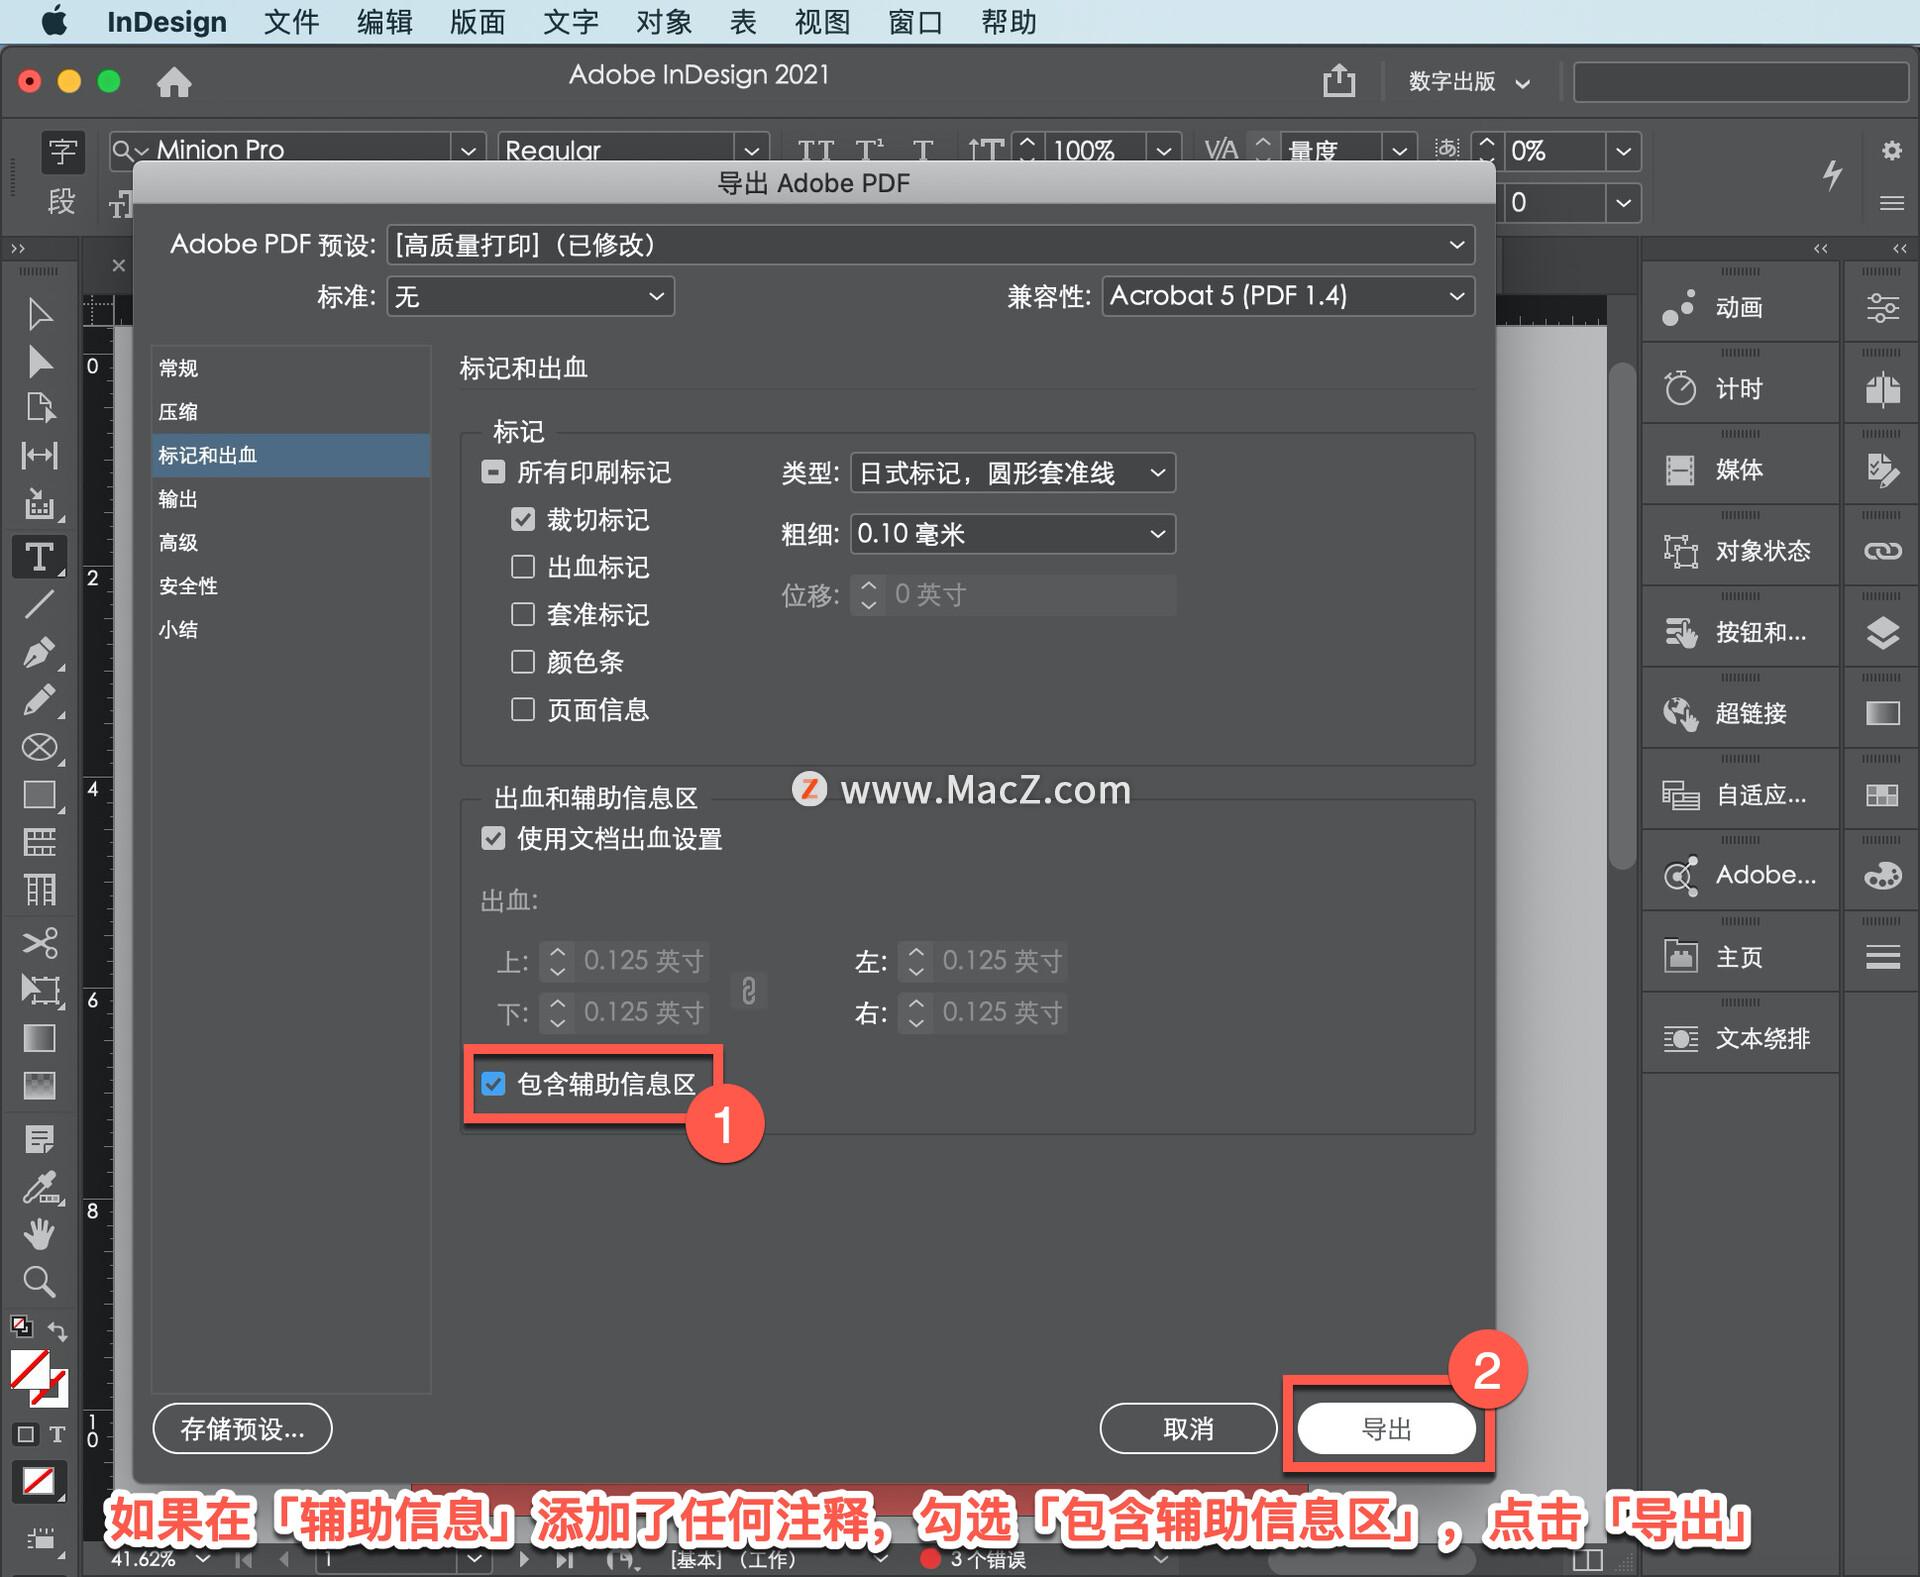The height and width of the screenshot is (1577, 1920).
Task: Select the Line tool
Action: 39,604
